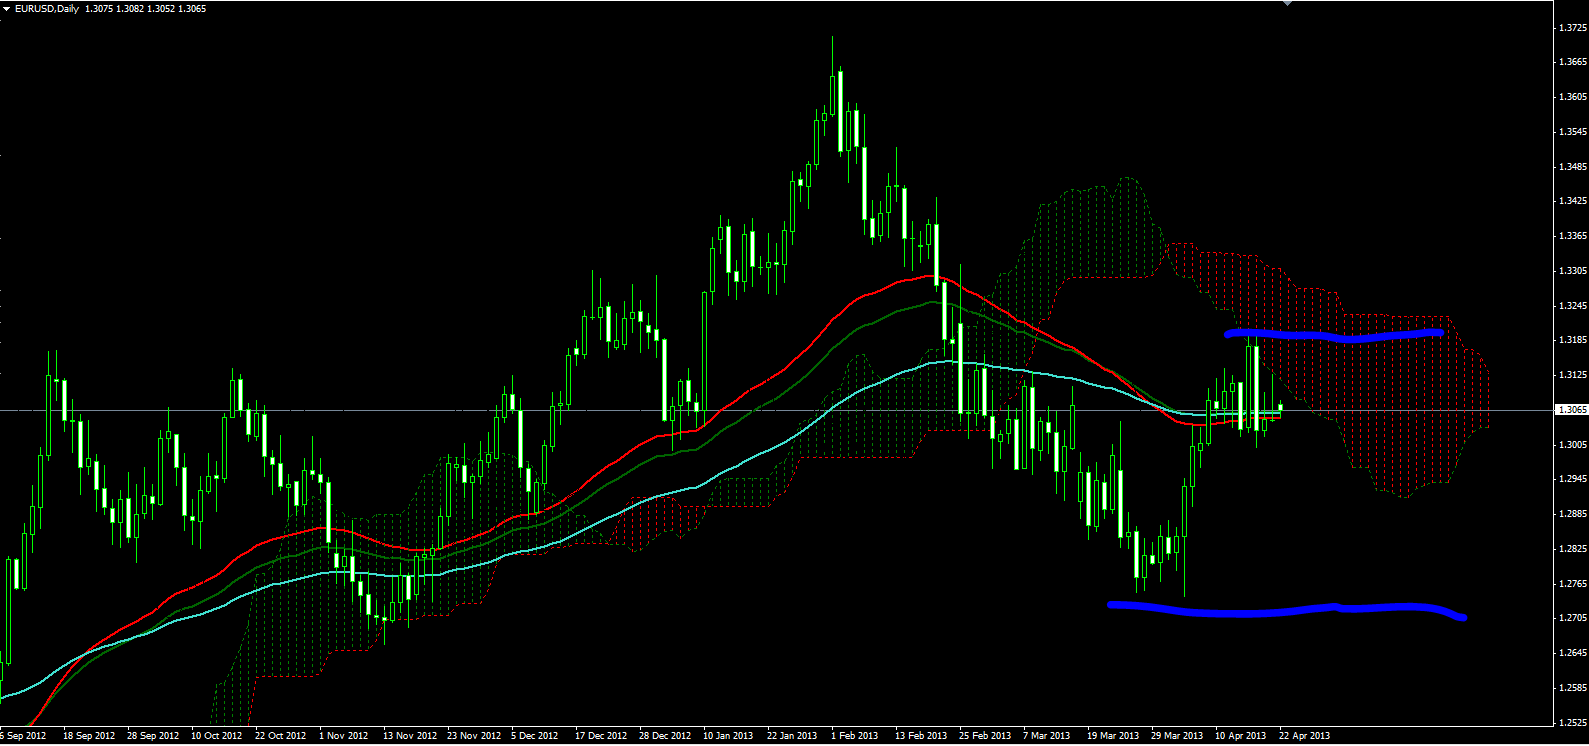This screenshot has height=746, width=1589.
Task: Click the 29 Mar 2013 date label
Action: [x=1177, y=736]
